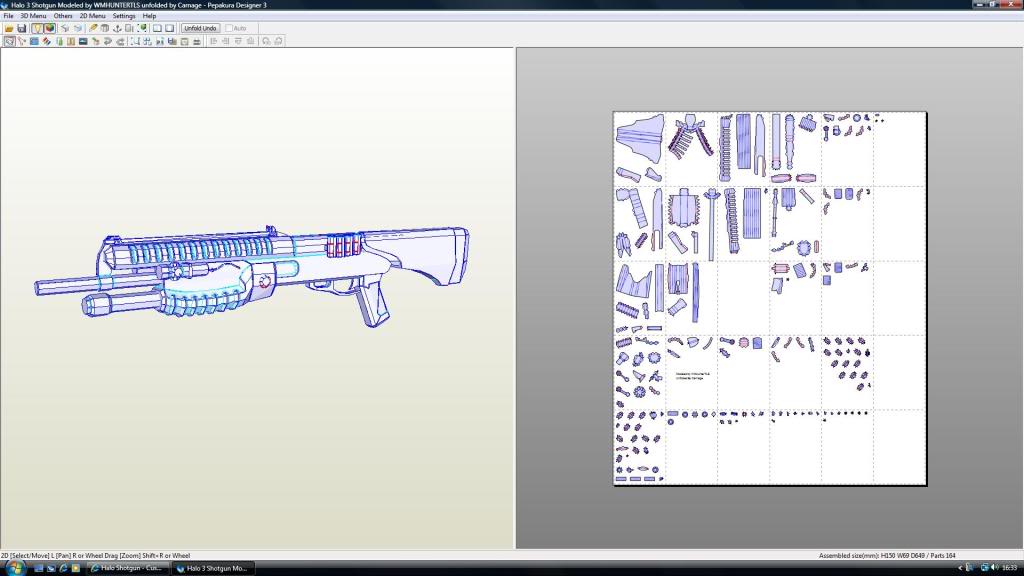Toggle the texture display colored cube icon
The height and width of the screenshot is (576, 1024).
[50, 28]
